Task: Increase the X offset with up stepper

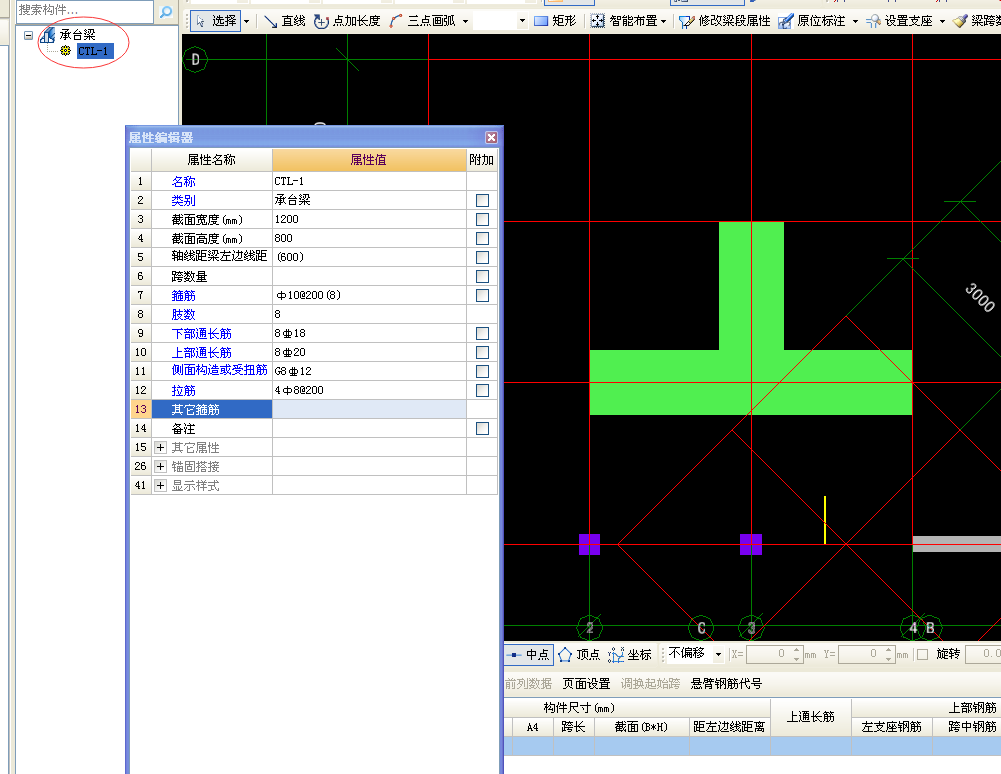Action: tap(796, 650)
